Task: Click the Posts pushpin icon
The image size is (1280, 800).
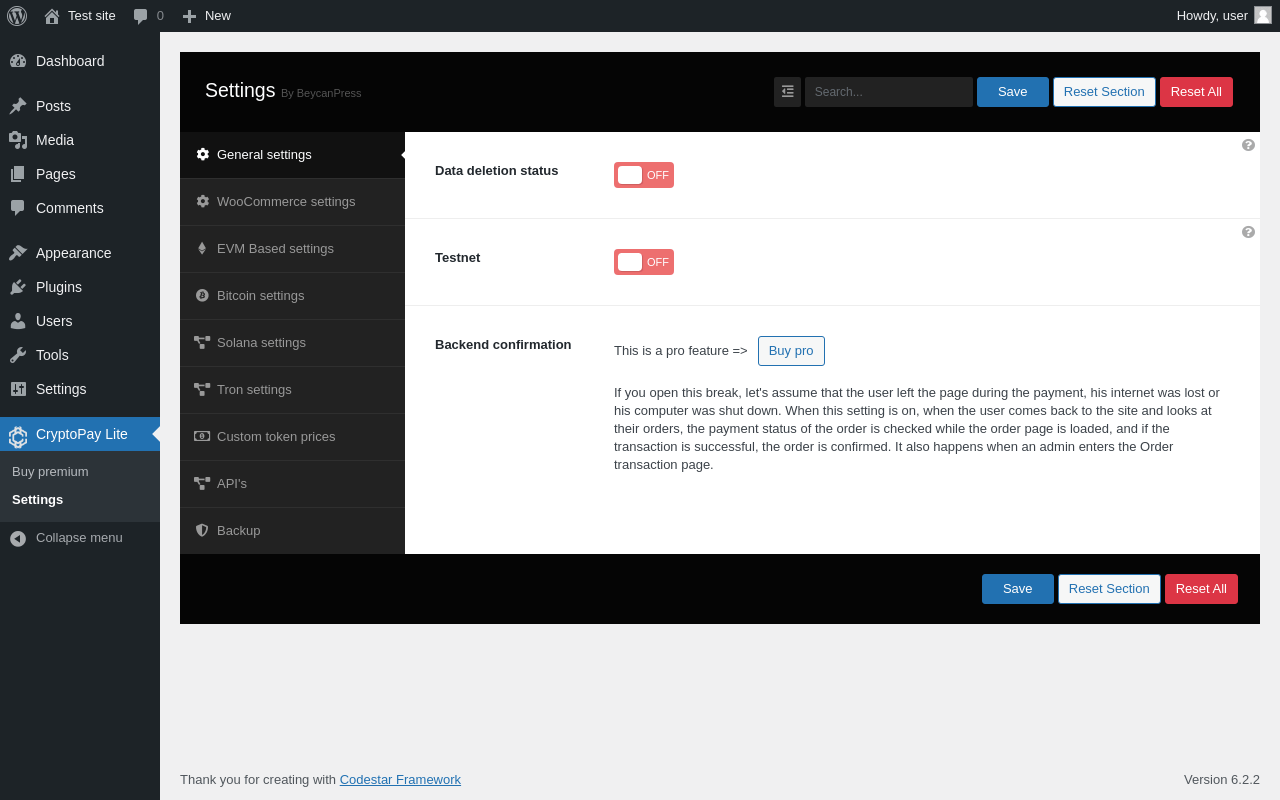Action: point(18,106)
